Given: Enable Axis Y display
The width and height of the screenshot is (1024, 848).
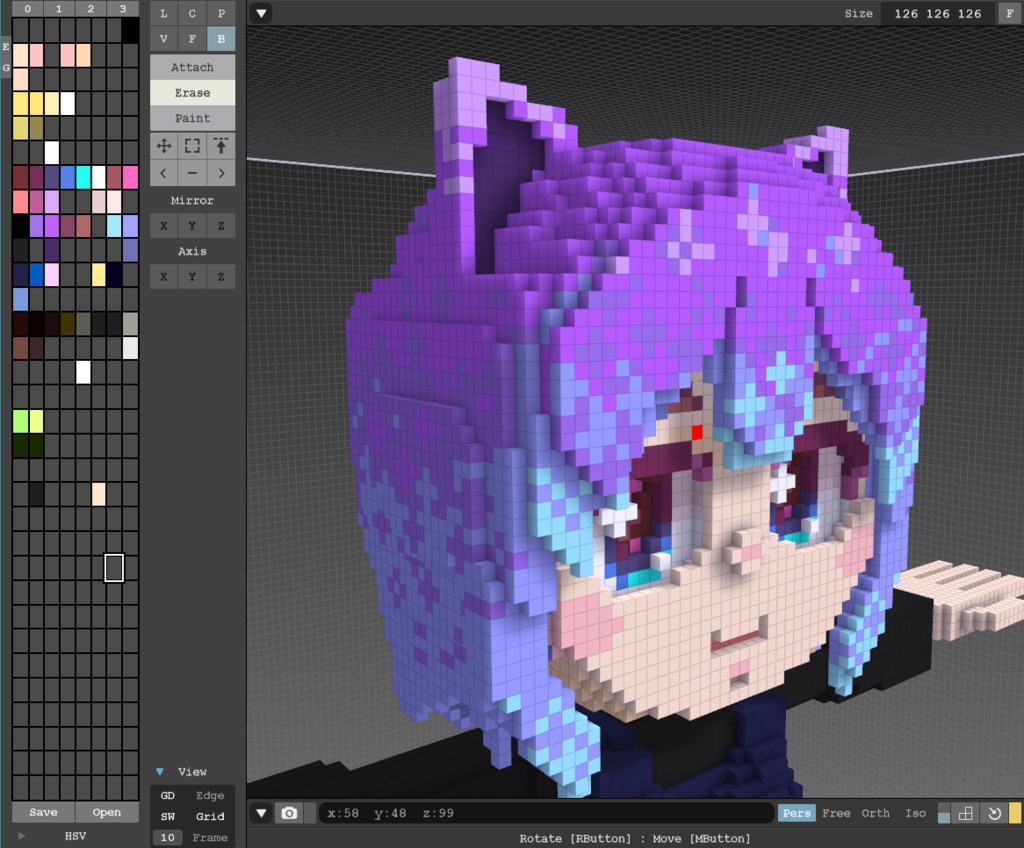Looking at the screenshot, I should (191, 276).
